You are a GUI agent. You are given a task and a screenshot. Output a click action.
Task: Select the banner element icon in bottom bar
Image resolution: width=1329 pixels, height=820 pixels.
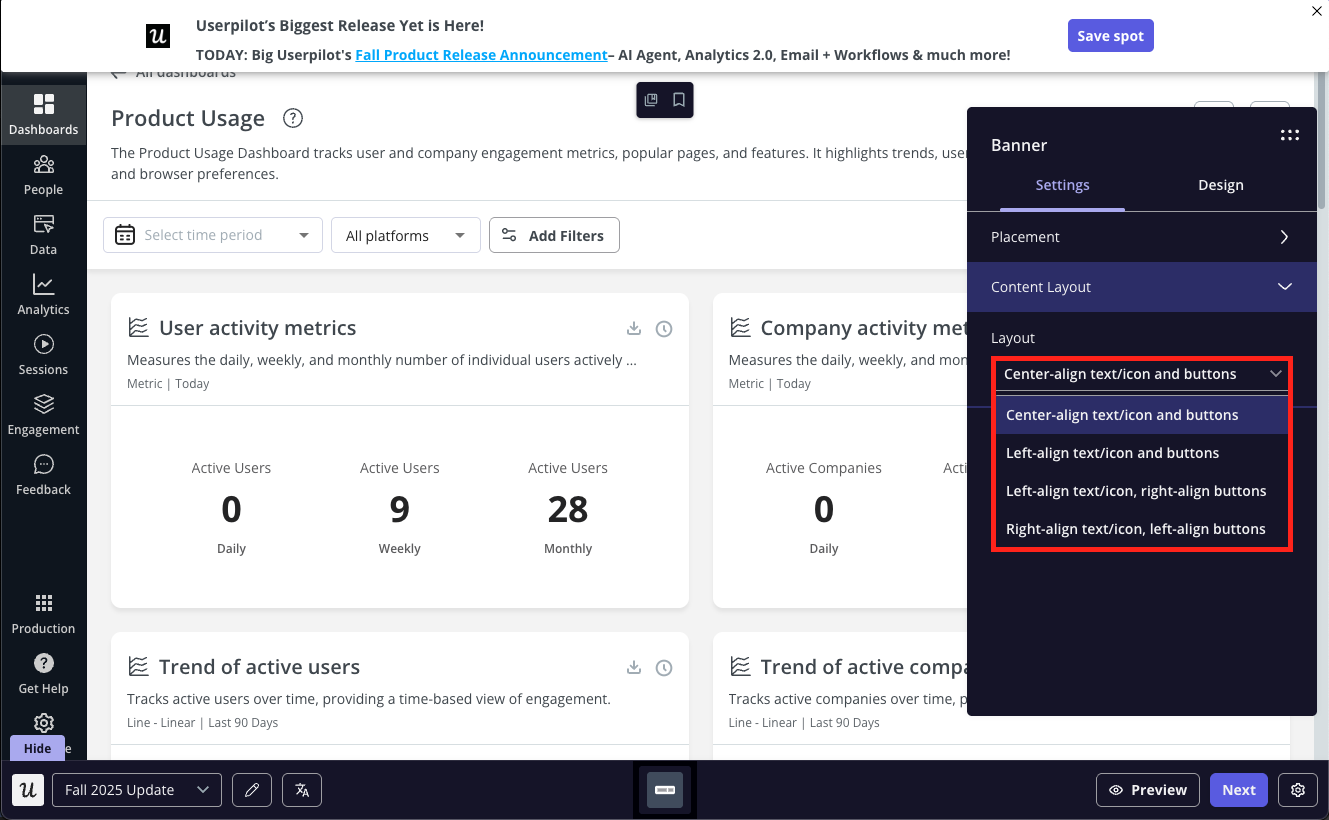[665, 790]
